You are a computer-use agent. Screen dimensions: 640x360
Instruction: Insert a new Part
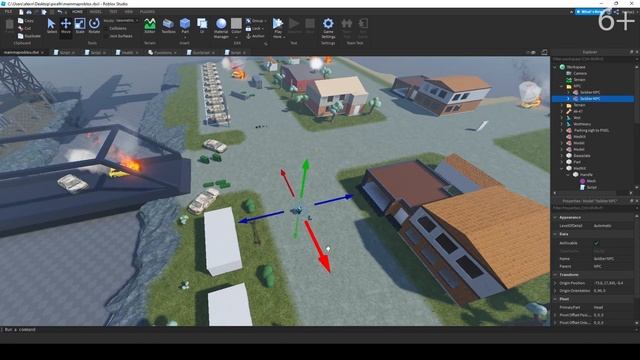click(x=185, y=24)
